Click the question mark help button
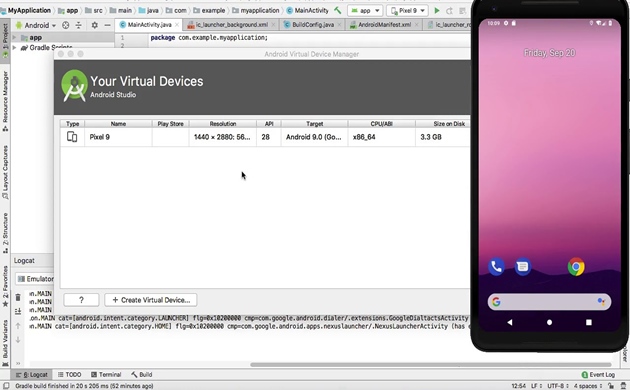The image size is (630, 390). (x=81, y=300)
